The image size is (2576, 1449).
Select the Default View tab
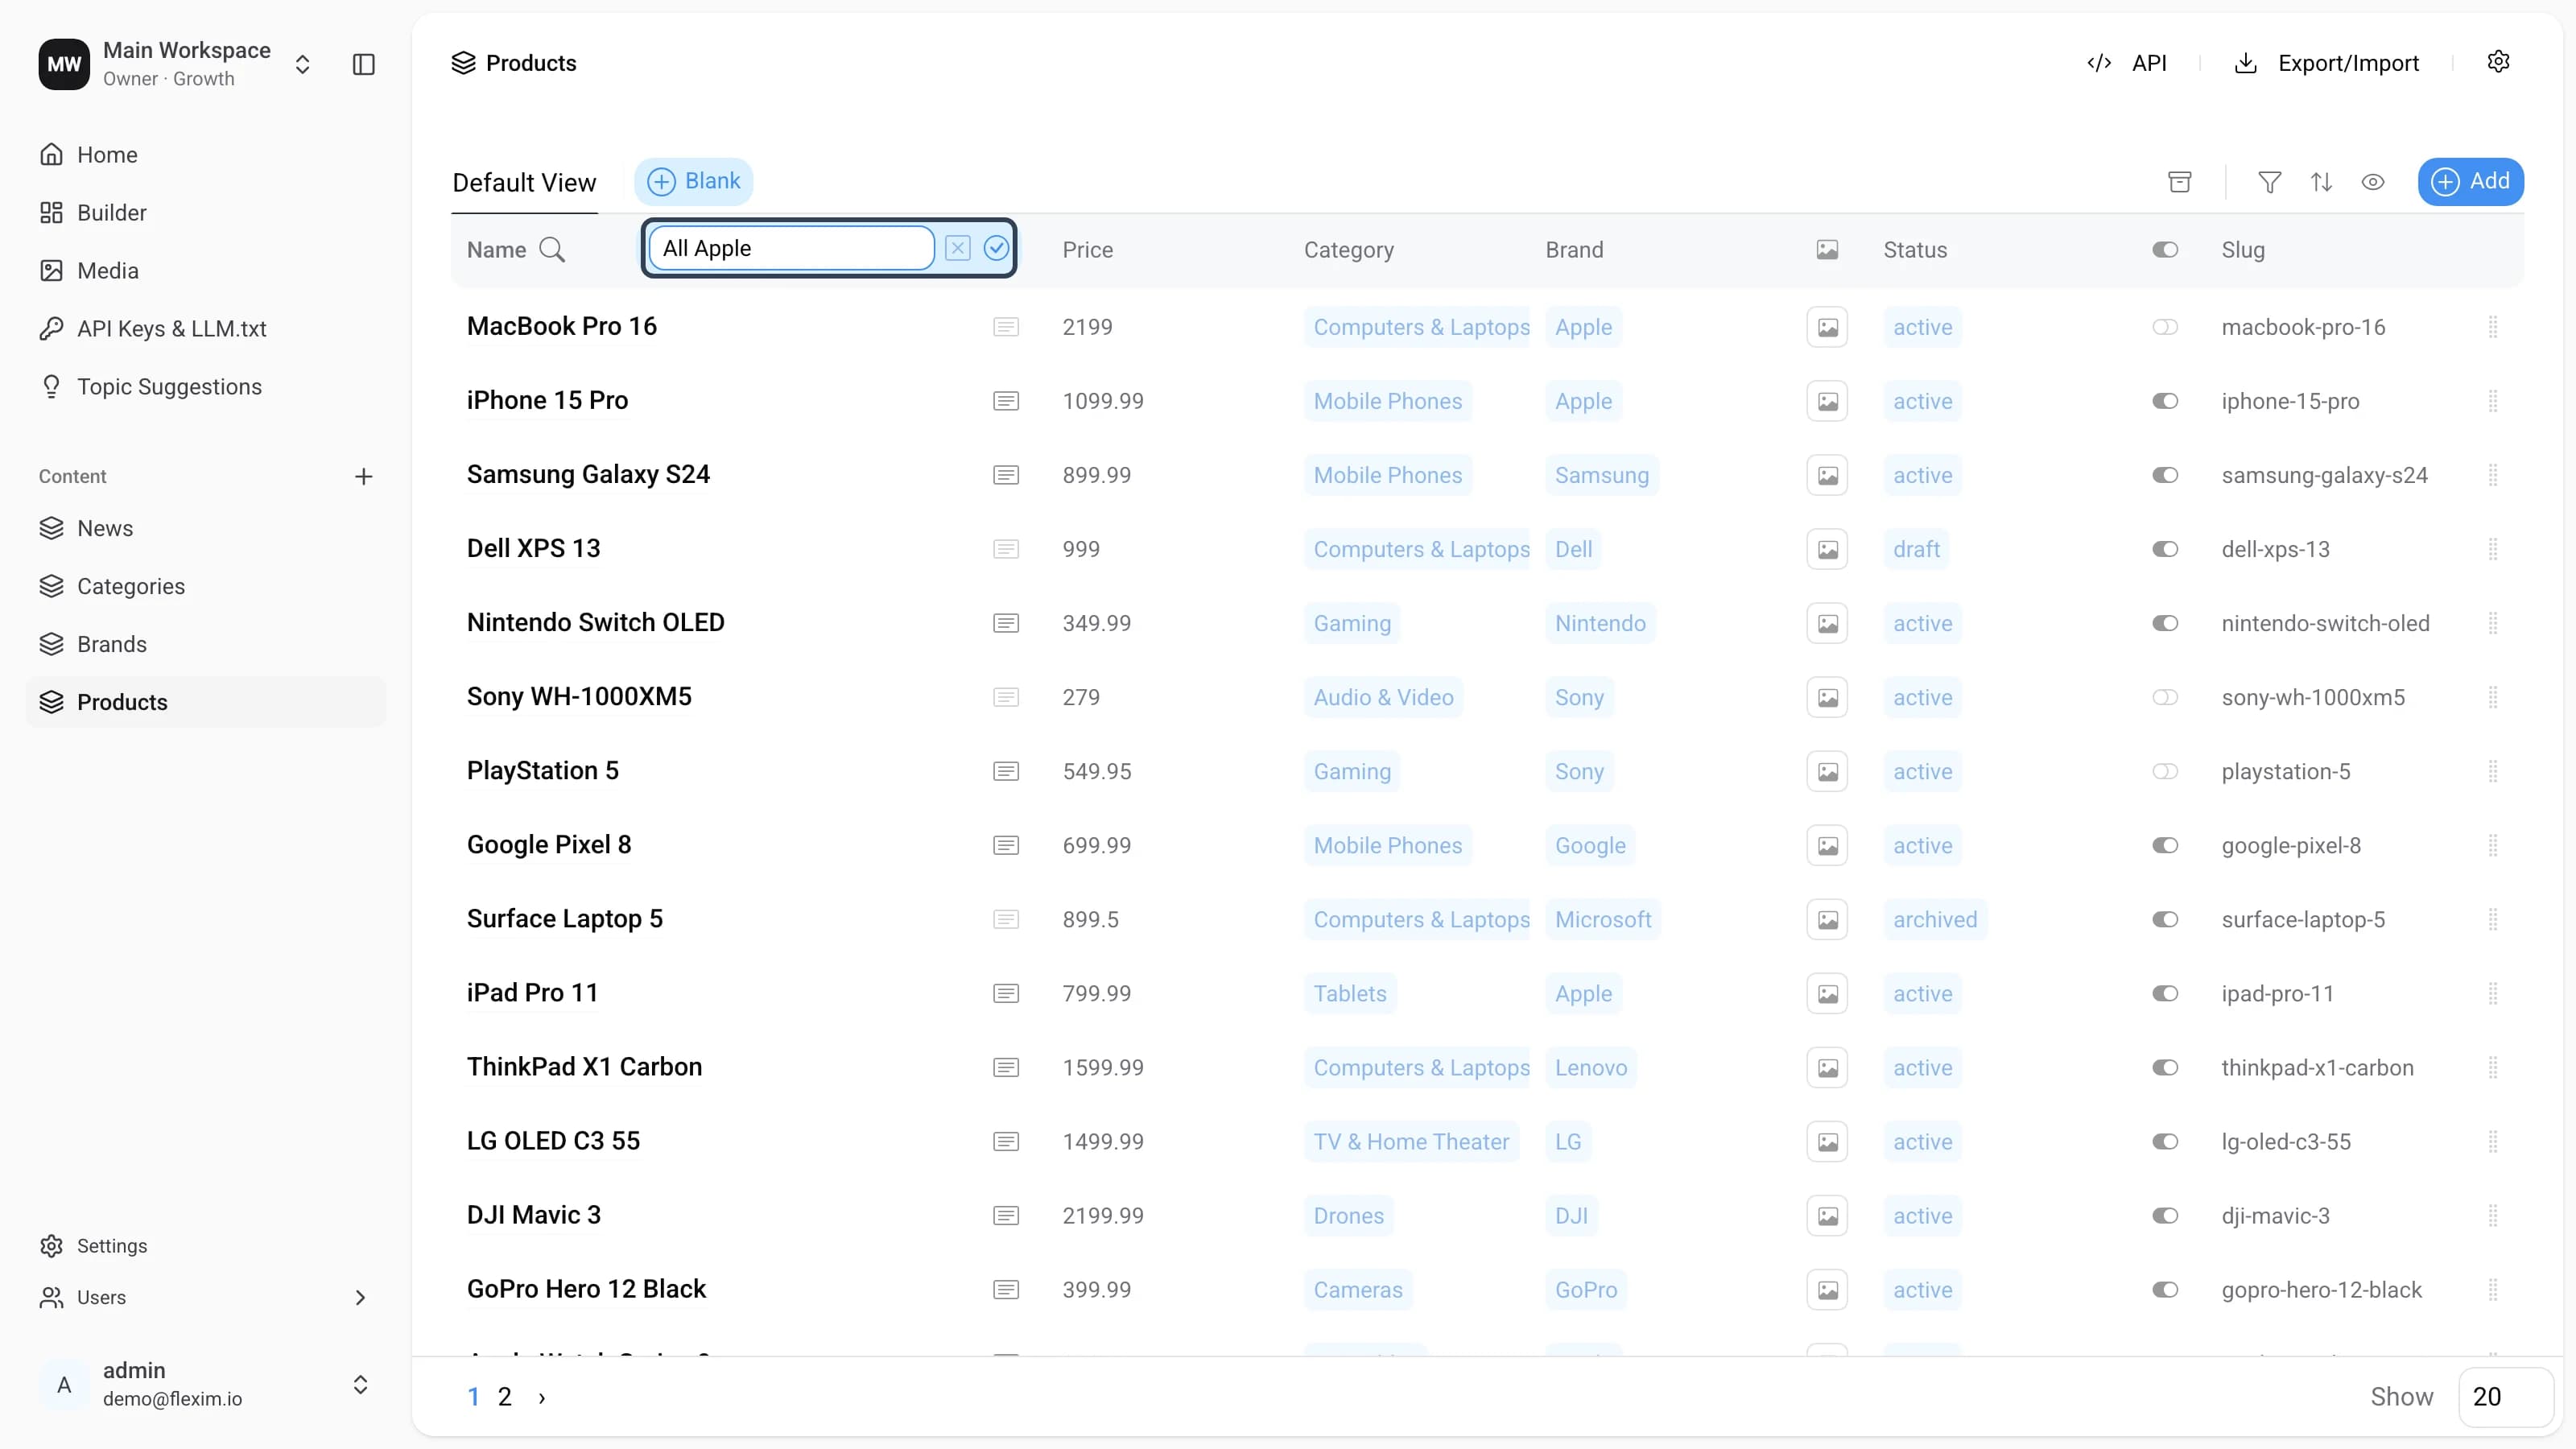coord(524,183)
